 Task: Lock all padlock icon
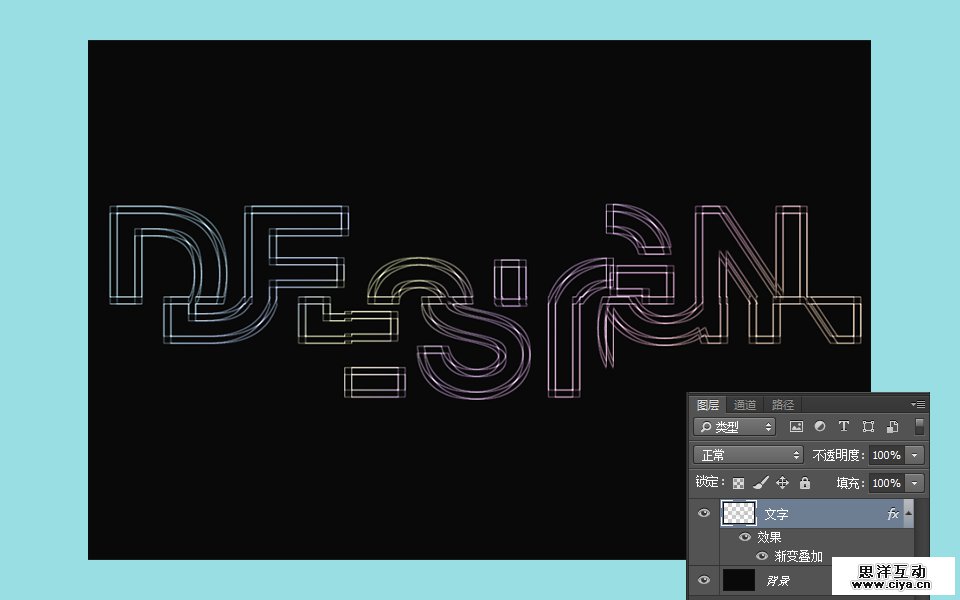(x=805, y=482)
